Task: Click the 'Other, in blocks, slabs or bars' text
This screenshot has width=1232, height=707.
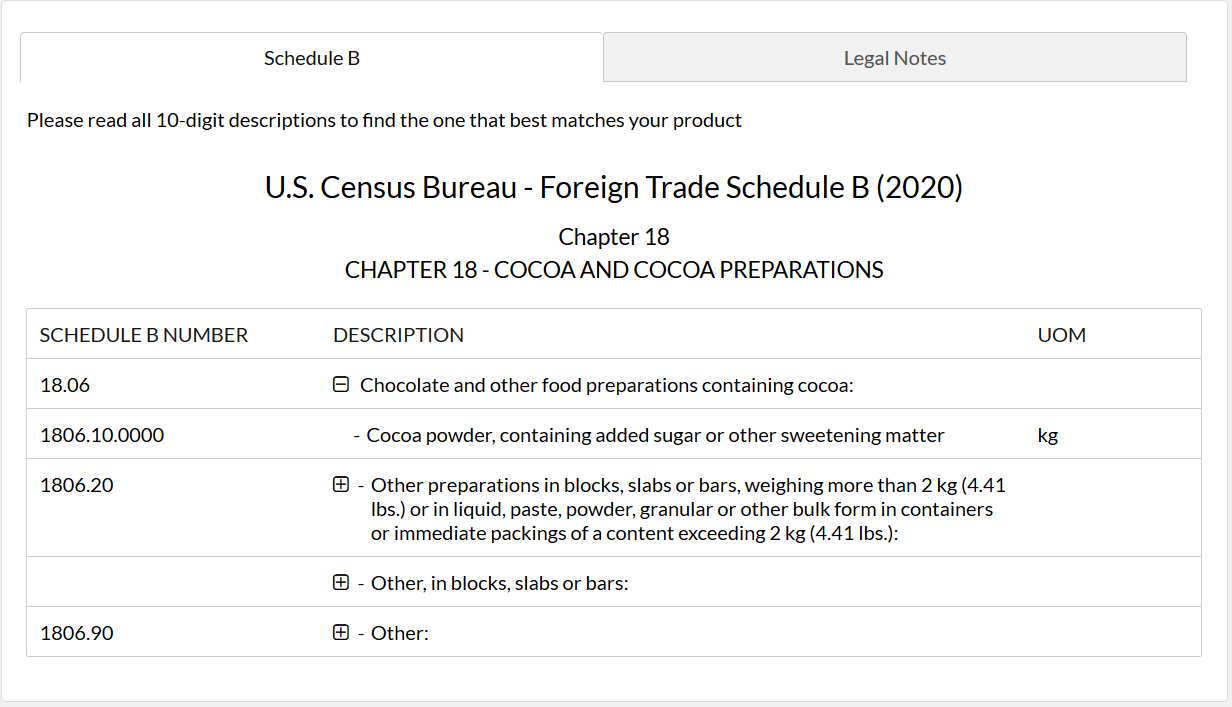Action: 500,583
